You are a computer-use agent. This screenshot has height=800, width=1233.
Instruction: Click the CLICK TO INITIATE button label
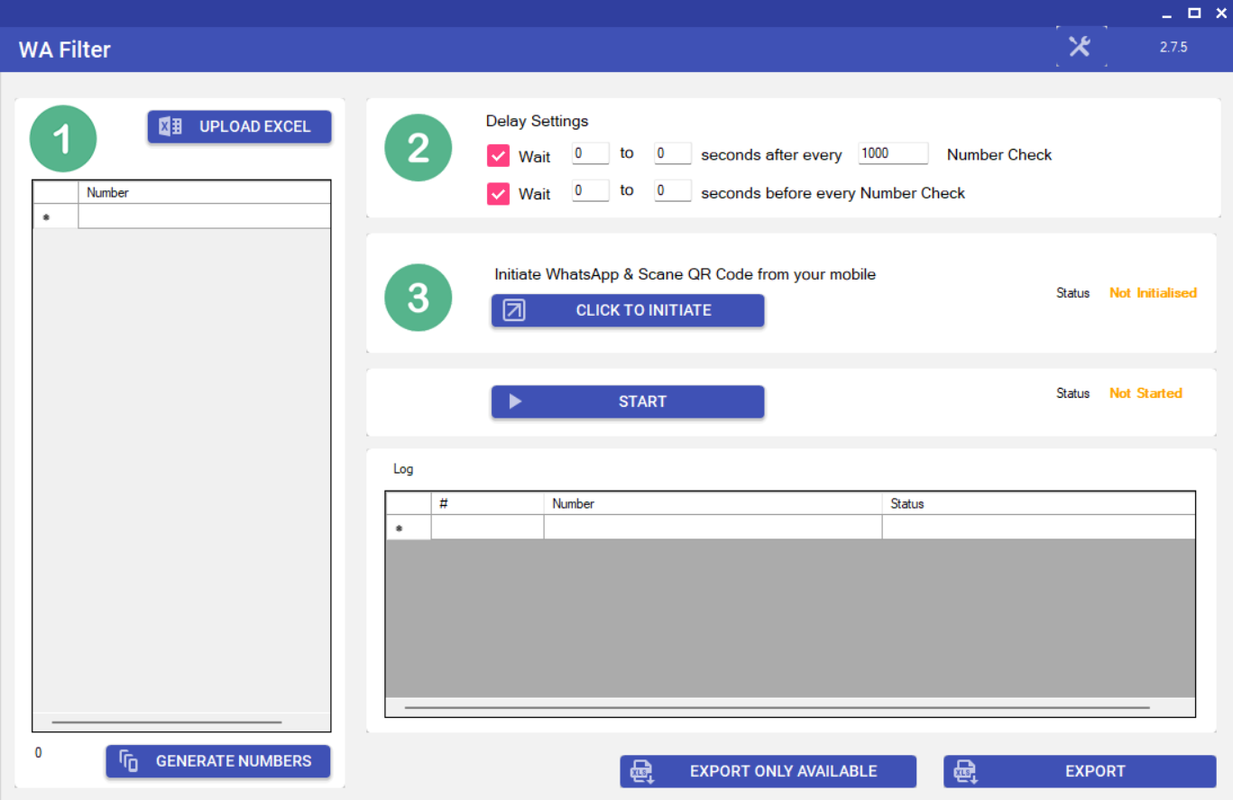coord(644,310)
